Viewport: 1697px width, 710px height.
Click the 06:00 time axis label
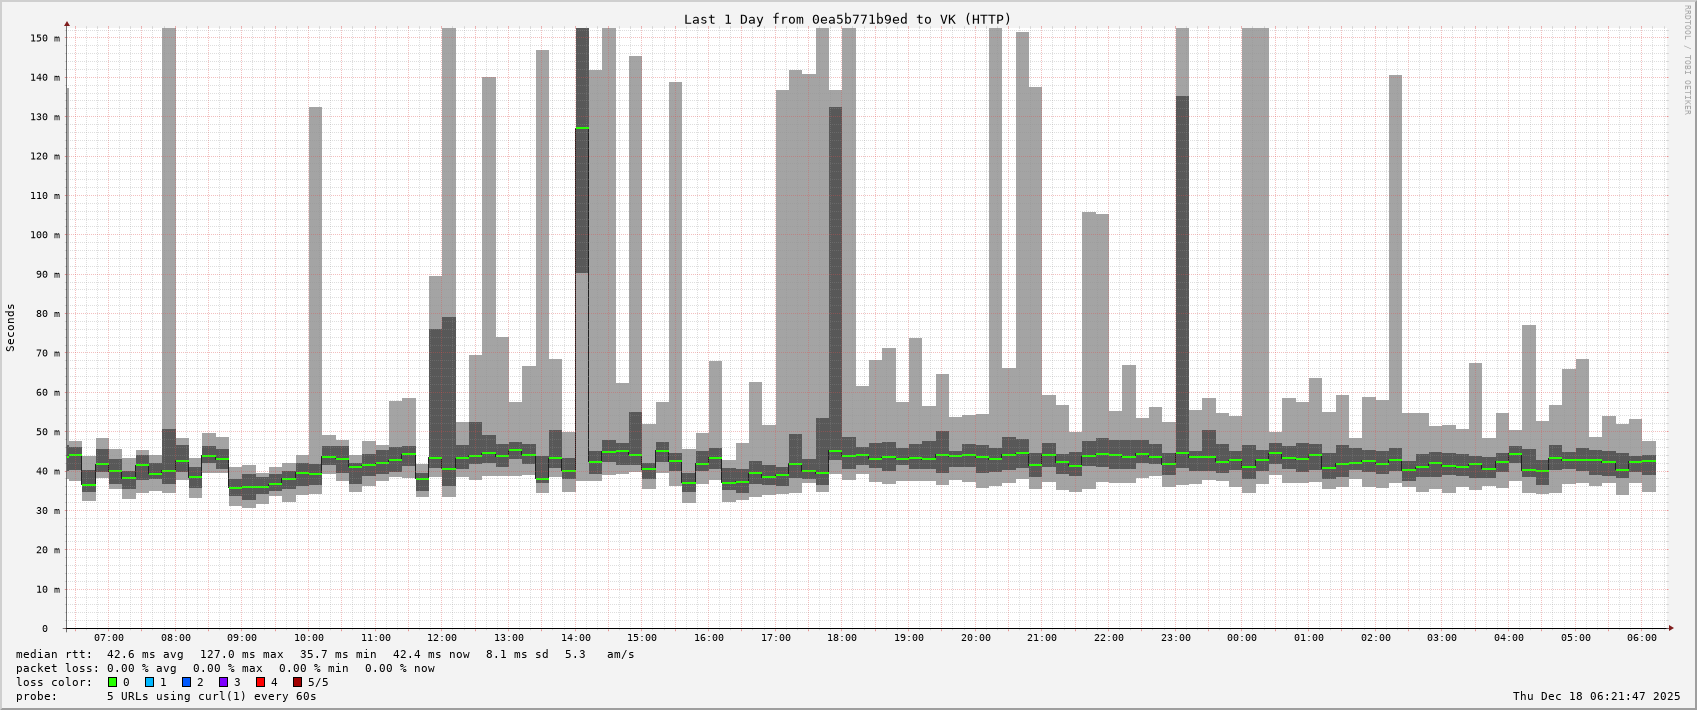1641,638
